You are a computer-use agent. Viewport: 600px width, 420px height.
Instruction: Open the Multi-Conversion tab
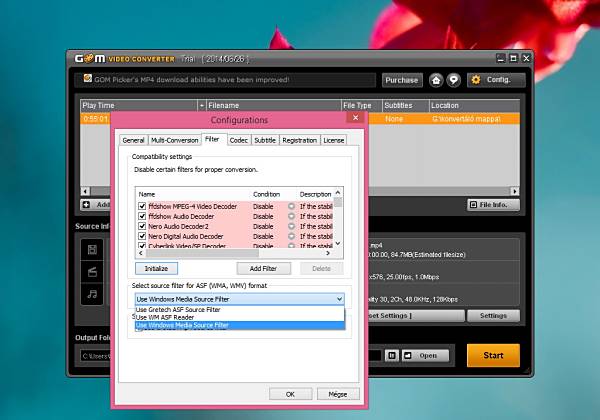(x=174, y=140)
